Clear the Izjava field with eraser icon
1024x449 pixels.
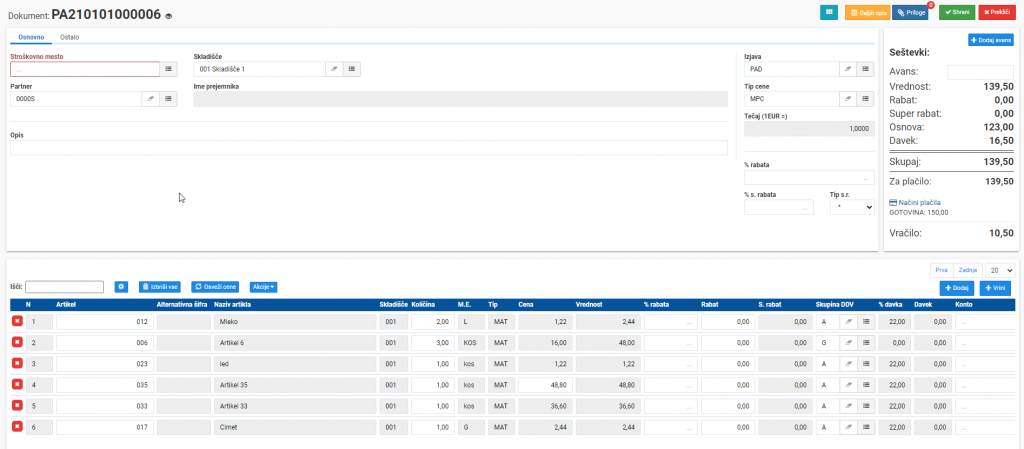click(848, 69)
